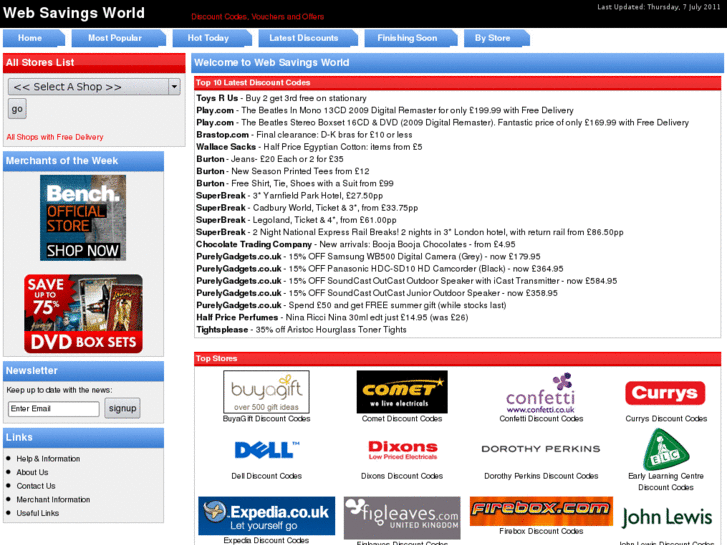Open Dorothy Perkins Discount Codes link
727x545 pixels.
541,476
